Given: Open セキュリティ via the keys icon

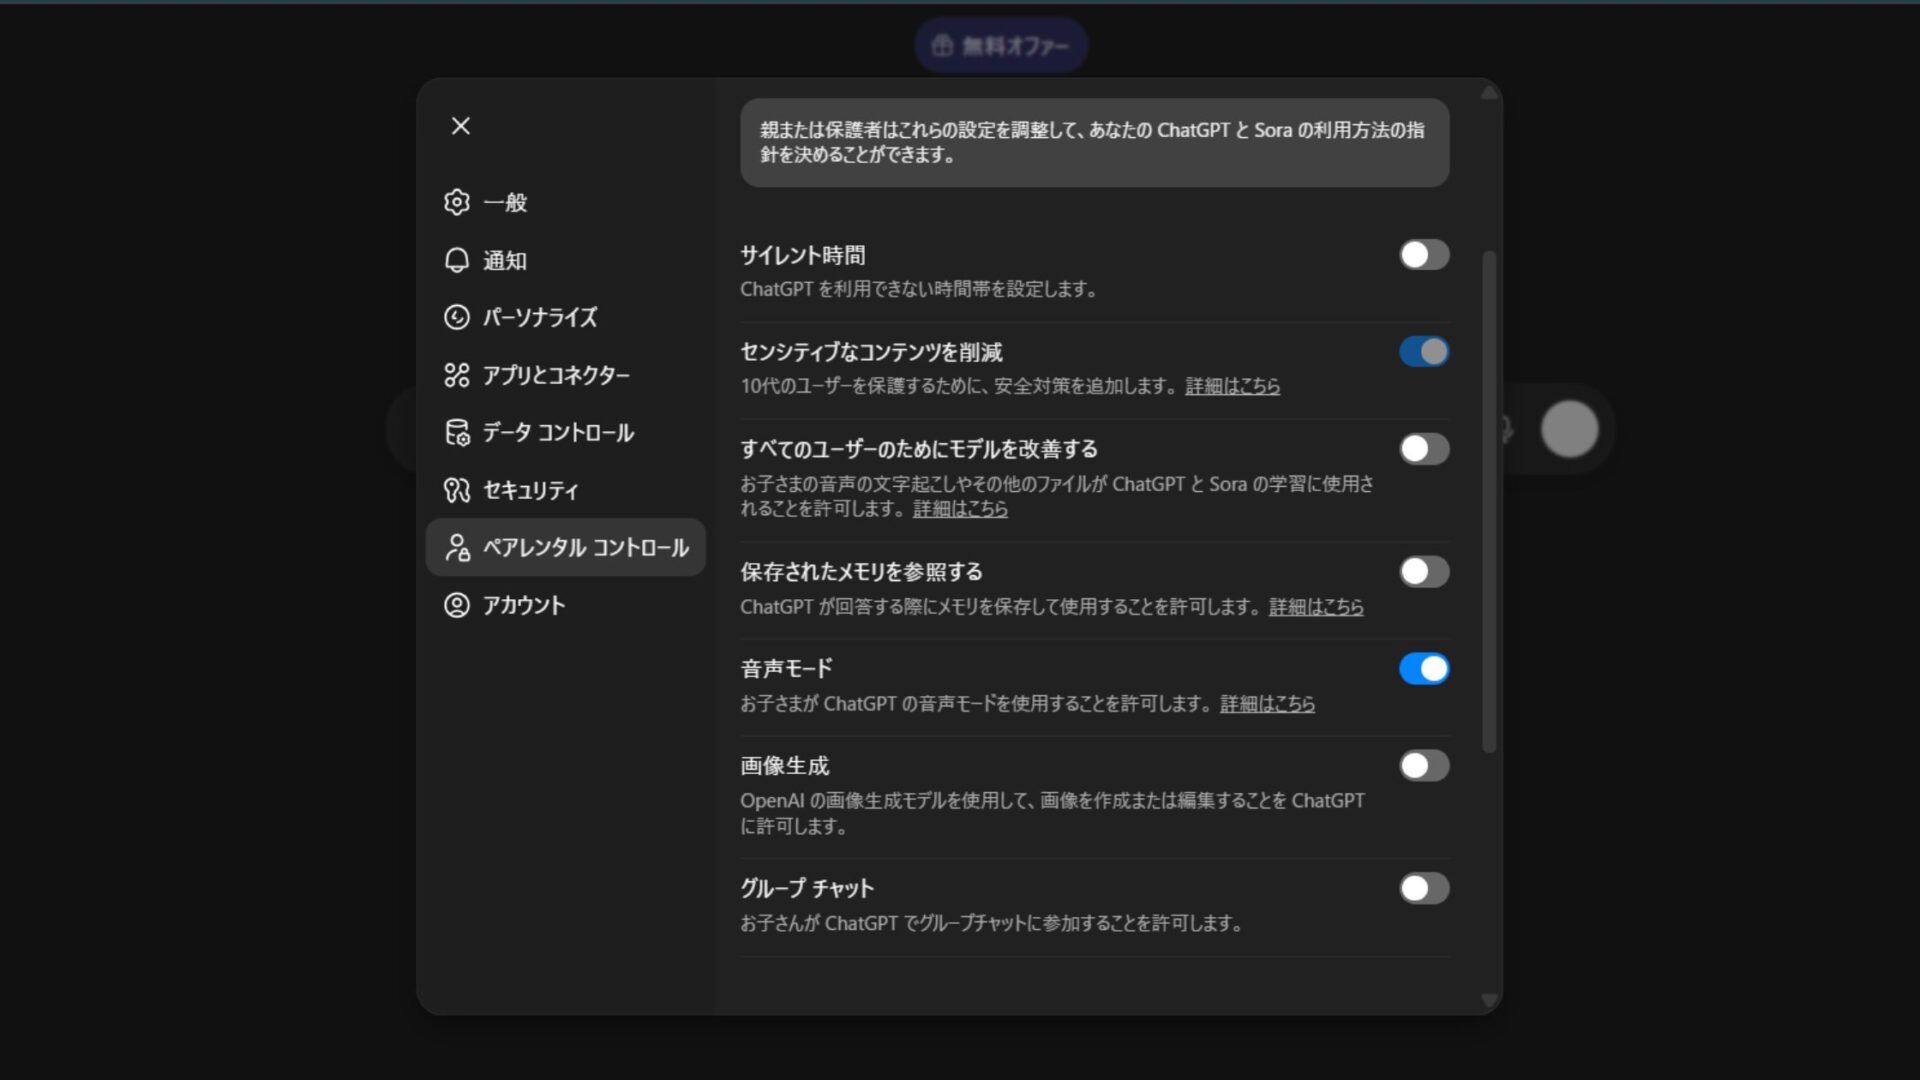Looking at the screenshot, I should coord(457,490).
